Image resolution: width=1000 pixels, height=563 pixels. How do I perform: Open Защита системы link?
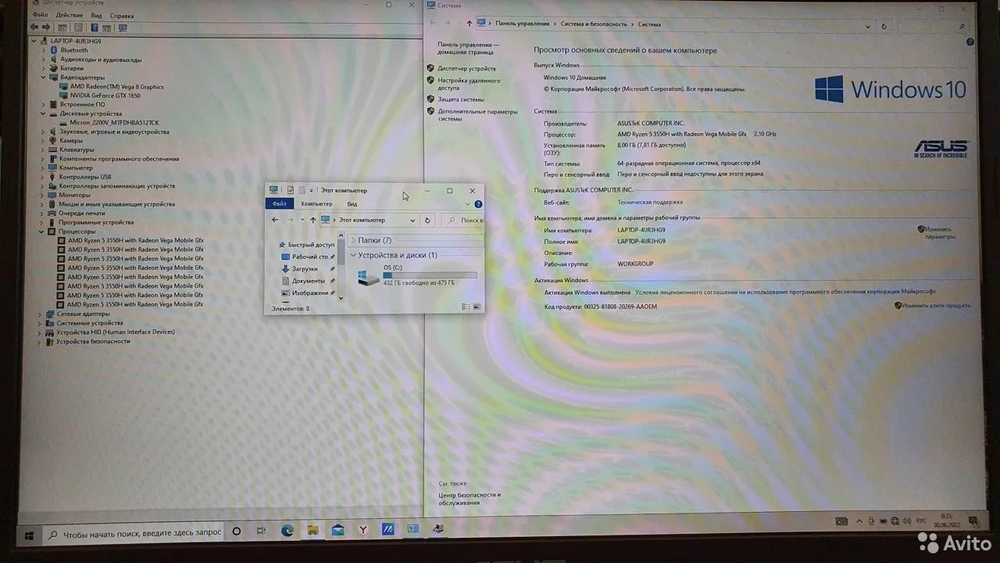[460, 99]
